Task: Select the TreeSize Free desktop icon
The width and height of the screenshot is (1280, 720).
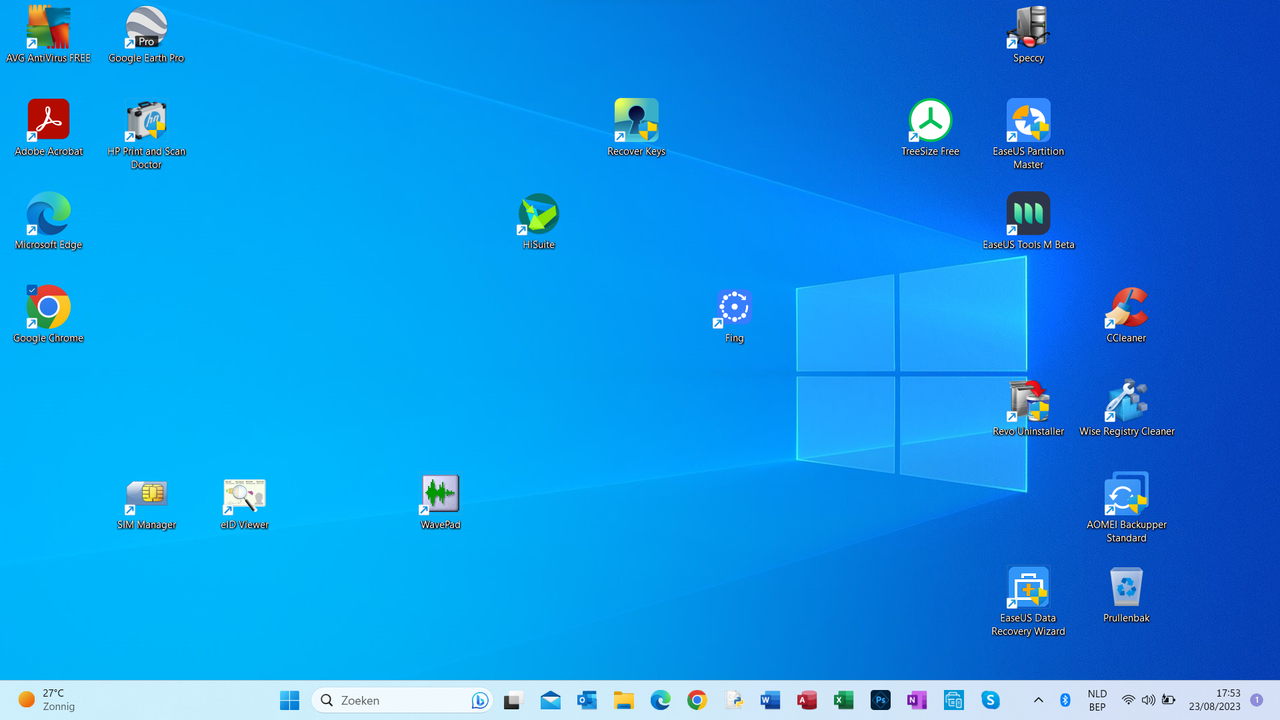Action: coord(930,127)
